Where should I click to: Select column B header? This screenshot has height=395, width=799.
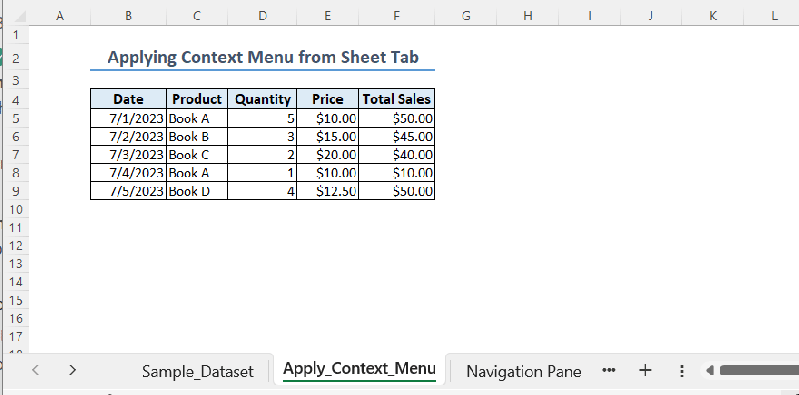click(128, 16)
